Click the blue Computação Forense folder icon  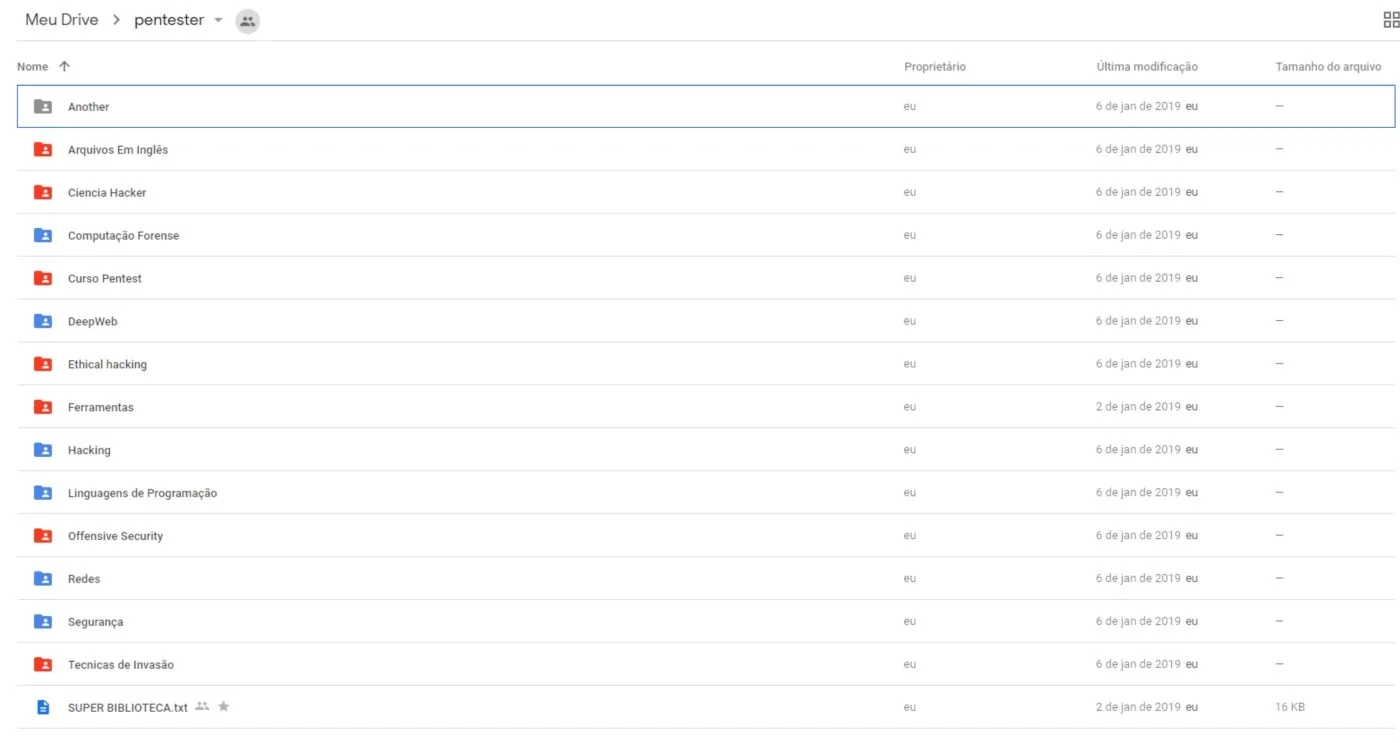(43, 235)
